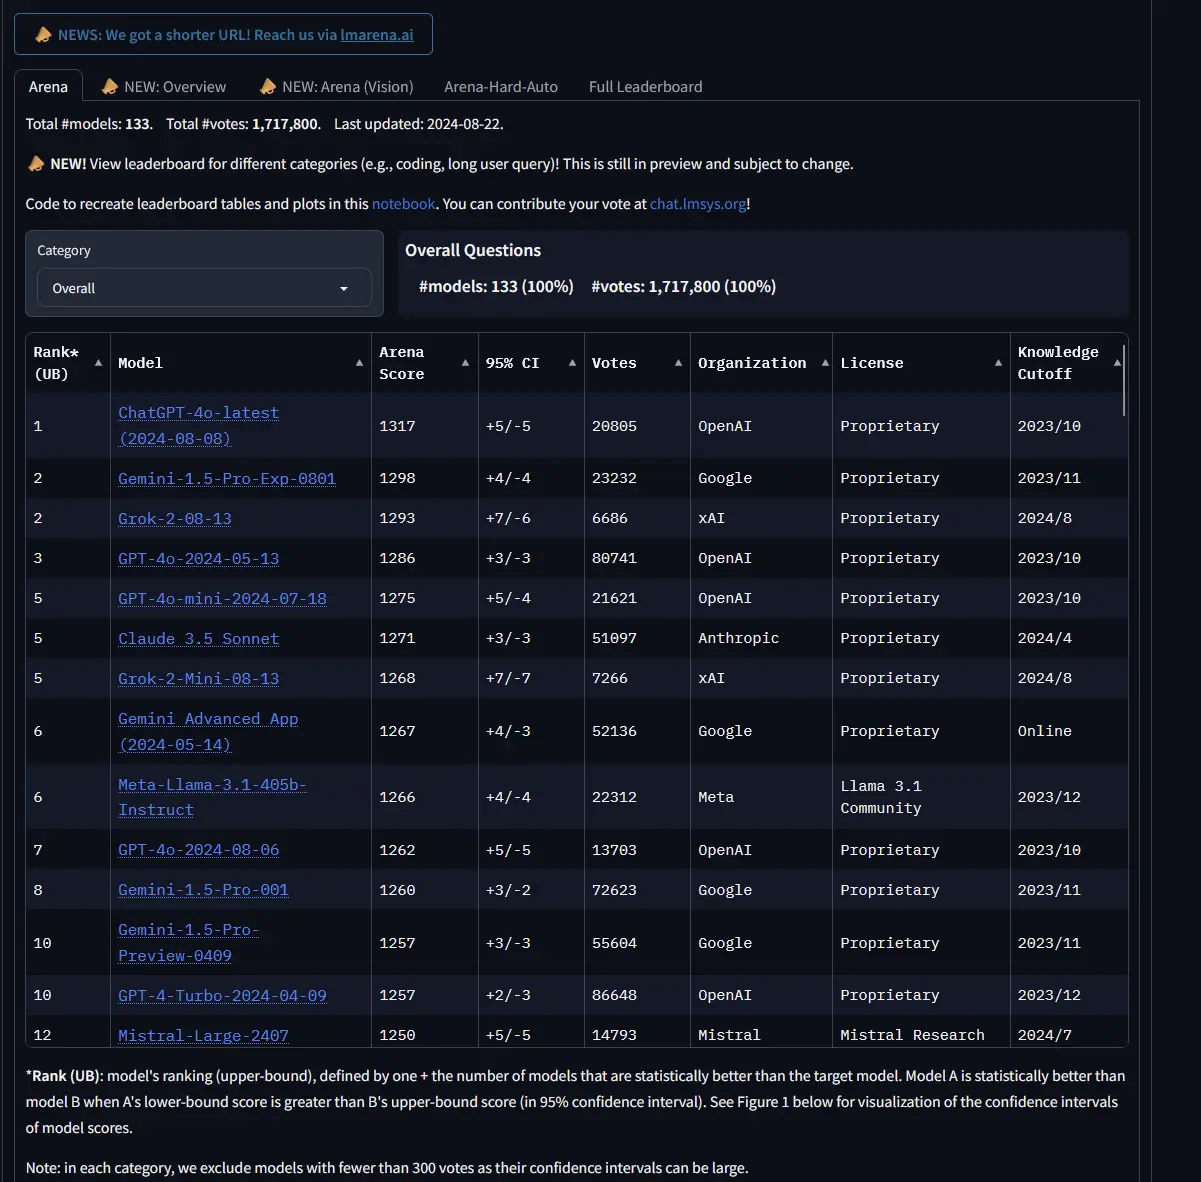Open the GPT-4-Turbo-2024-04-09 model link
Image resolution: width=1201 pixels, height=1182 pixels.
coord(222,996)
